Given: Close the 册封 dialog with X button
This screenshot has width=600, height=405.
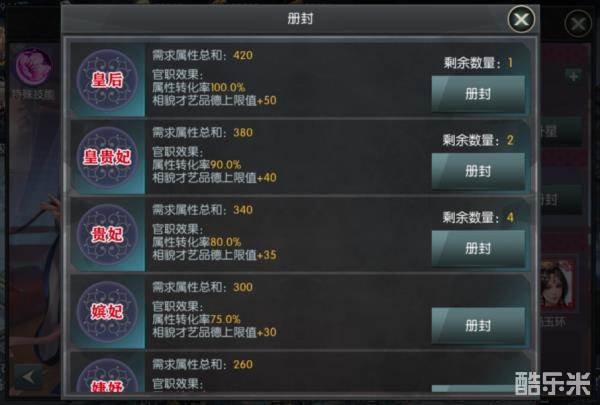Looking at the screenshot, I should click(521, 19).
